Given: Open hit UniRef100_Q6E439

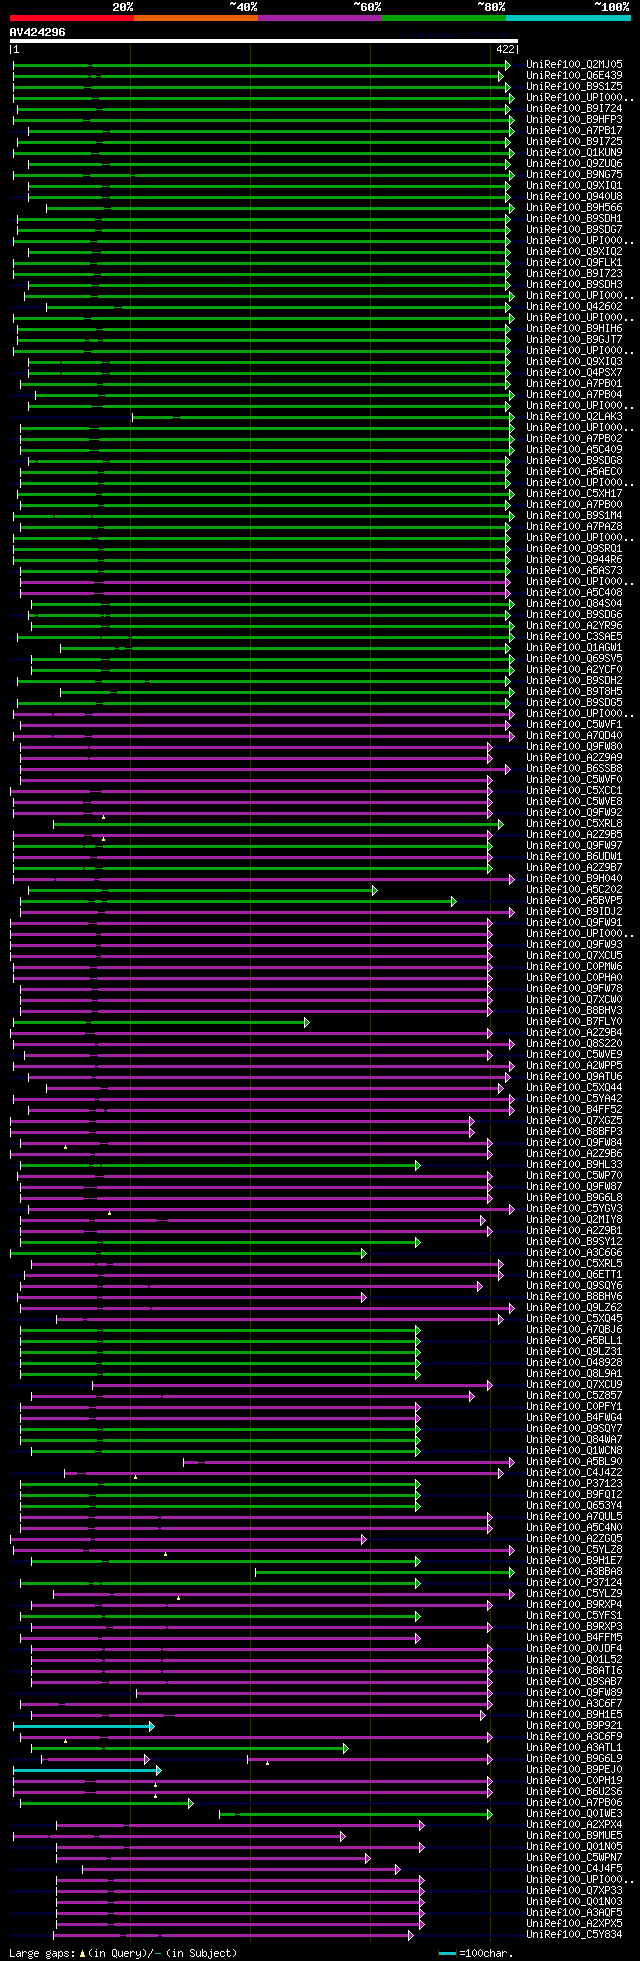Looking at the screenshot, I should (x=574, y=75).
